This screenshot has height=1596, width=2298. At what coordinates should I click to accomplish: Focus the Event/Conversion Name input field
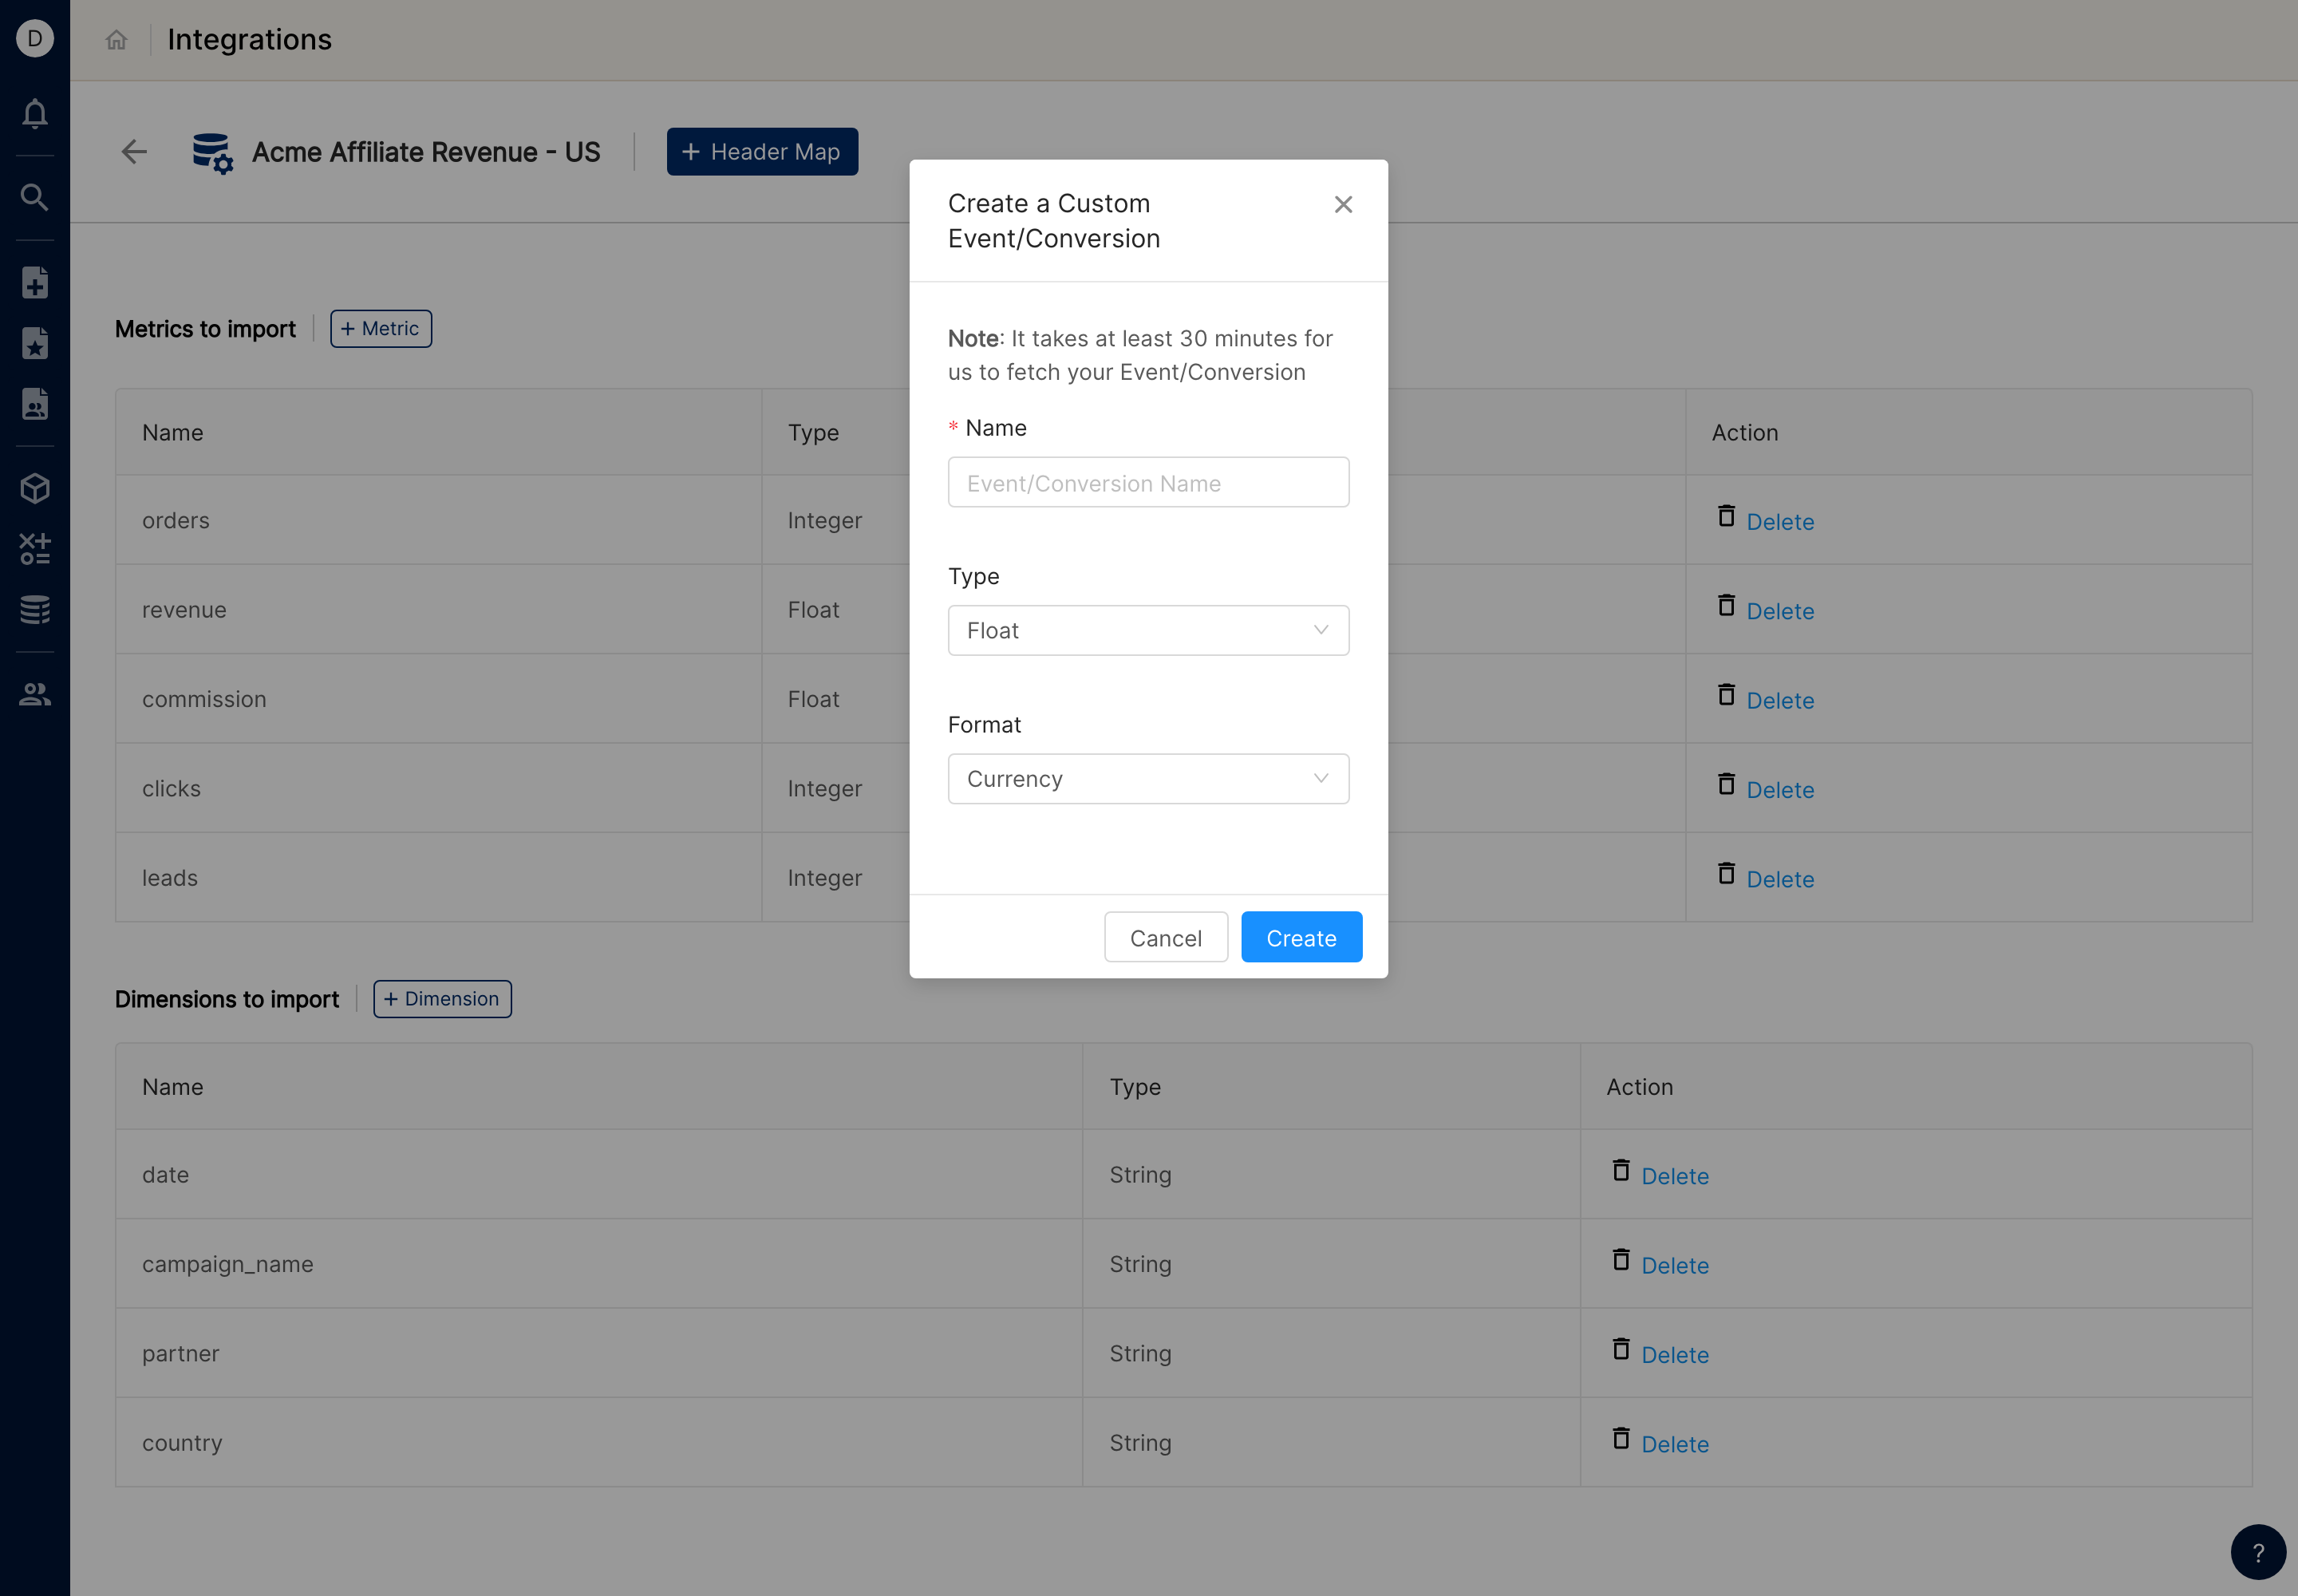point(1148,483)
